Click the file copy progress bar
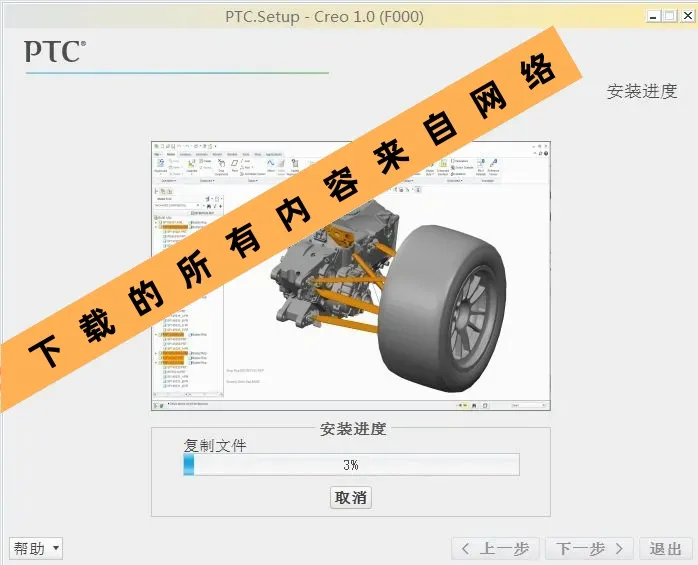This screenshot has height=565, width=698. coord(351,465)
